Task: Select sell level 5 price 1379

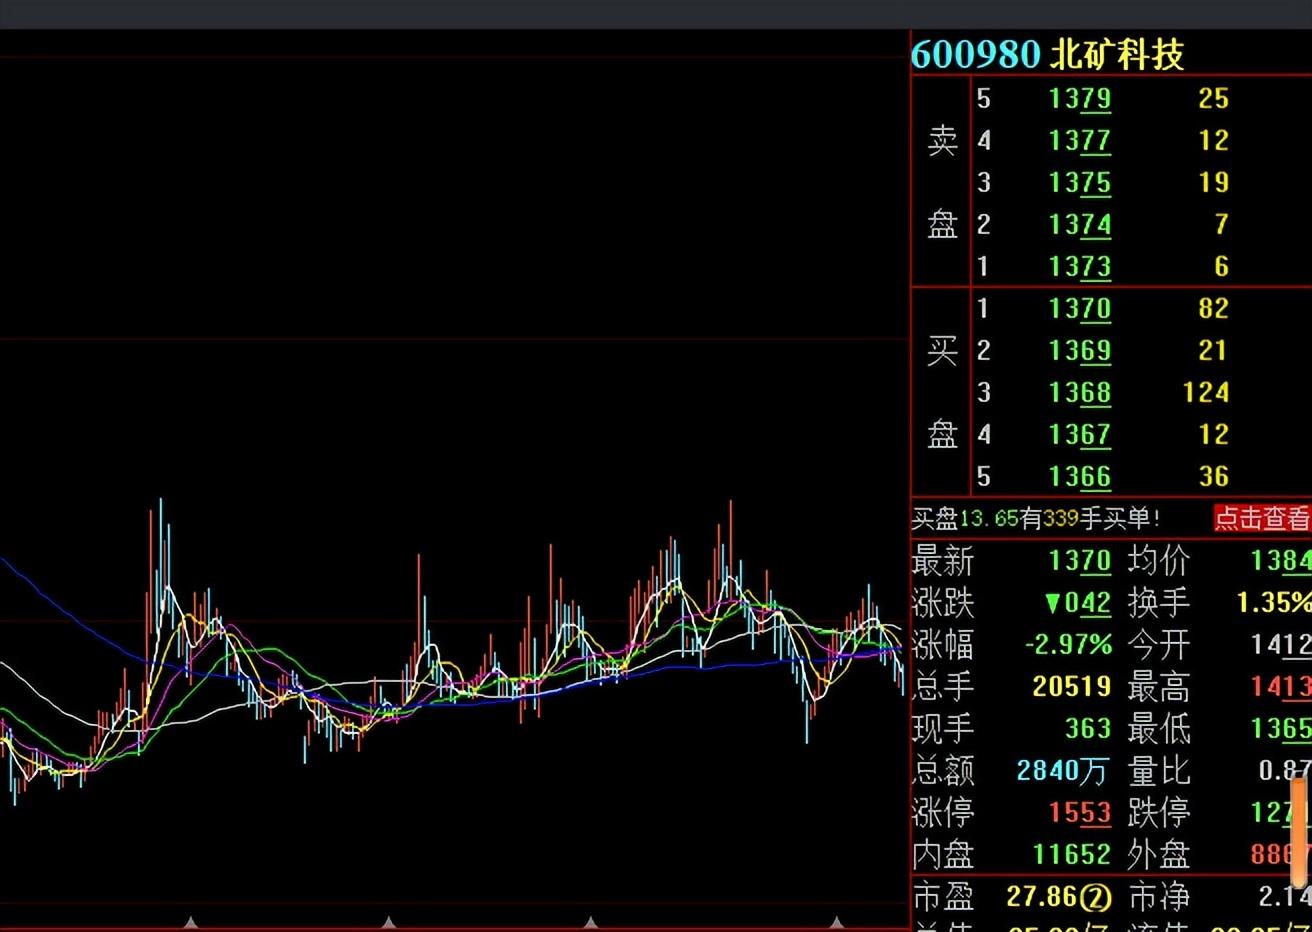Action: (x=1080, y=98)
